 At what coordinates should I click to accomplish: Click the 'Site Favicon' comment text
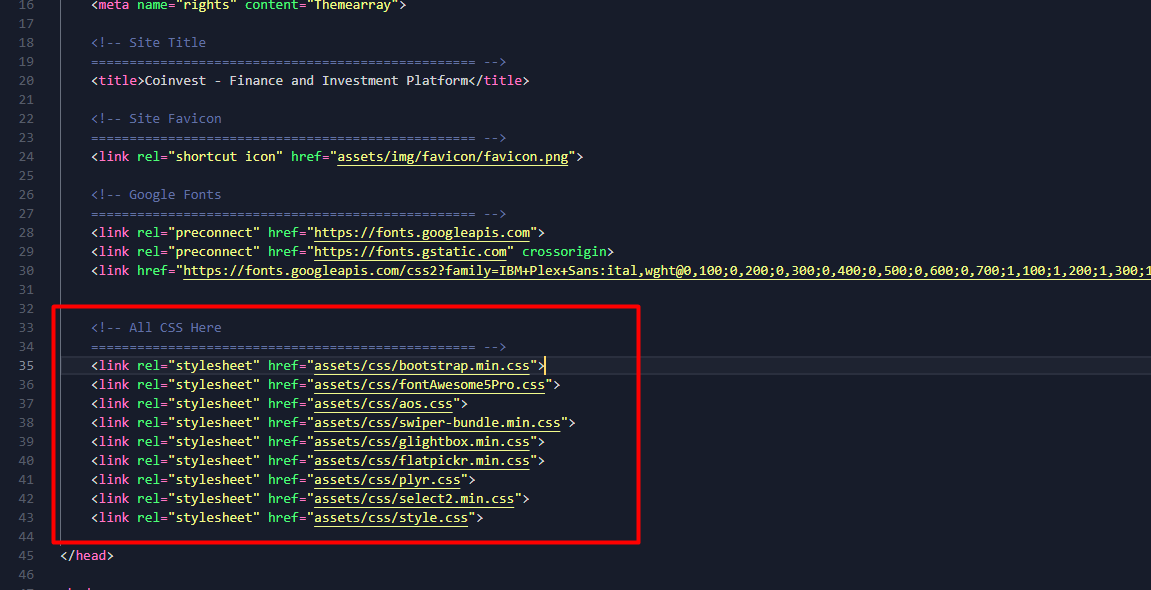pos(175,119)
